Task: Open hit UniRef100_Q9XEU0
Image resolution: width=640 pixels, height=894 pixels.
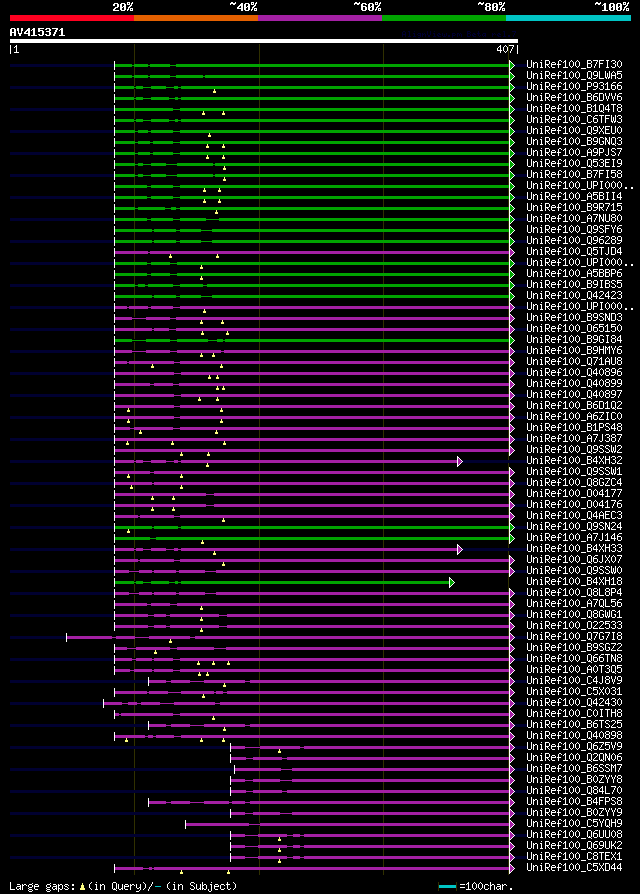Action: pyautogui.click(x=574, y=131)
